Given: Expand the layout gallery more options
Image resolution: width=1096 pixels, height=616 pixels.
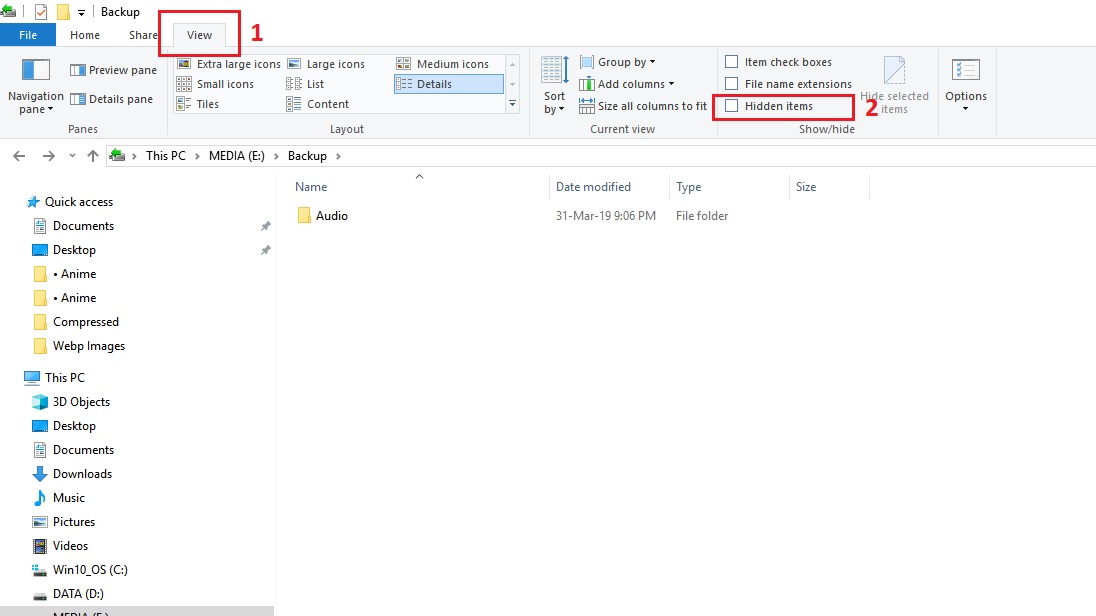Looking at the screenshot, I should (x=512, y=104).
